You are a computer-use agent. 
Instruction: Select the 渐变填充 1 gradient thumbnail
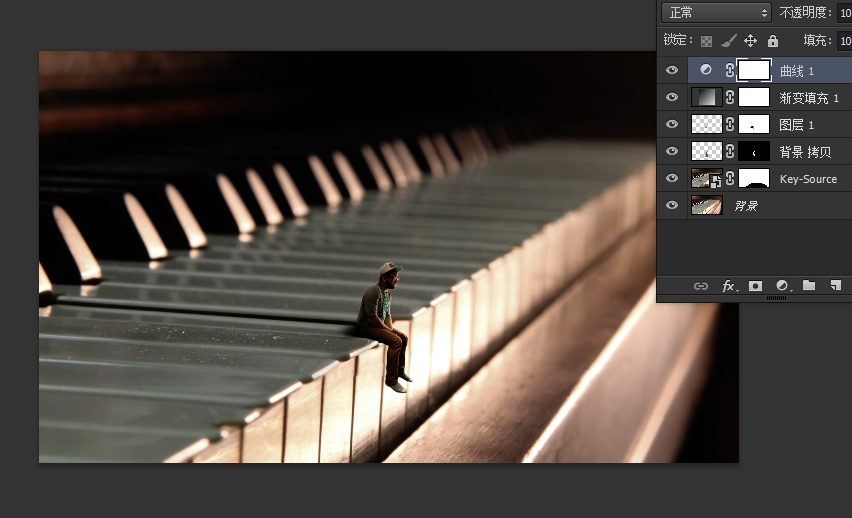706,97
